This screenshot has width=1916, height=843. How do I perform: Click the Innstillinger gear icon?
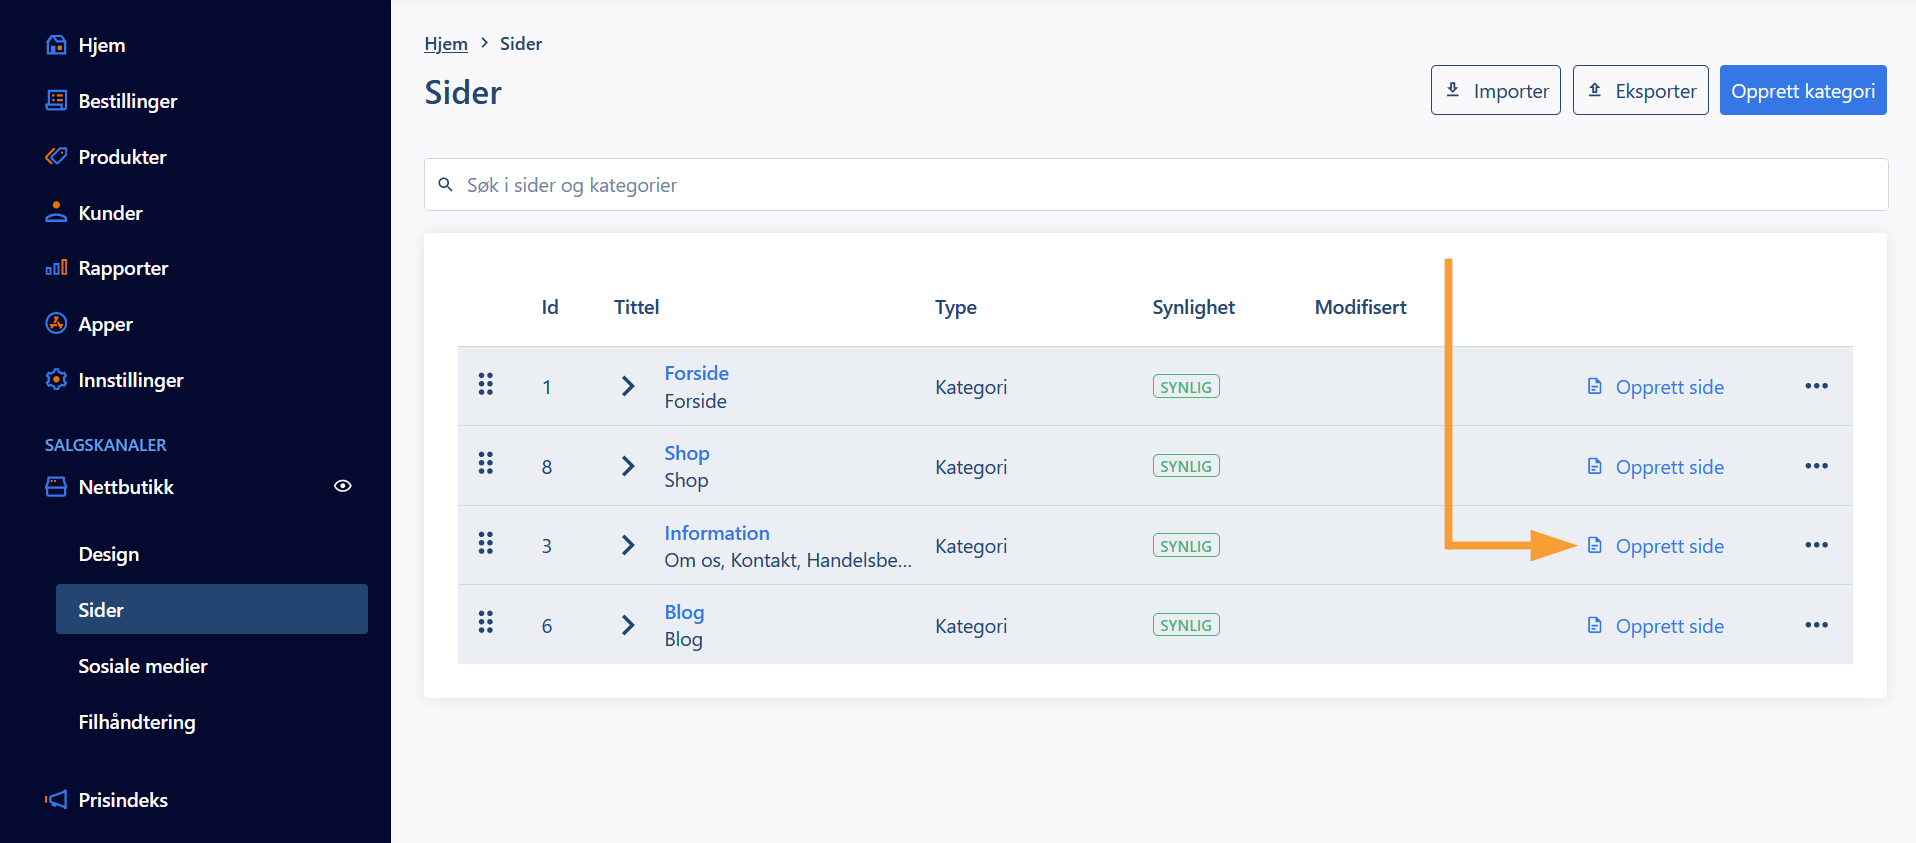click(56, 380)
